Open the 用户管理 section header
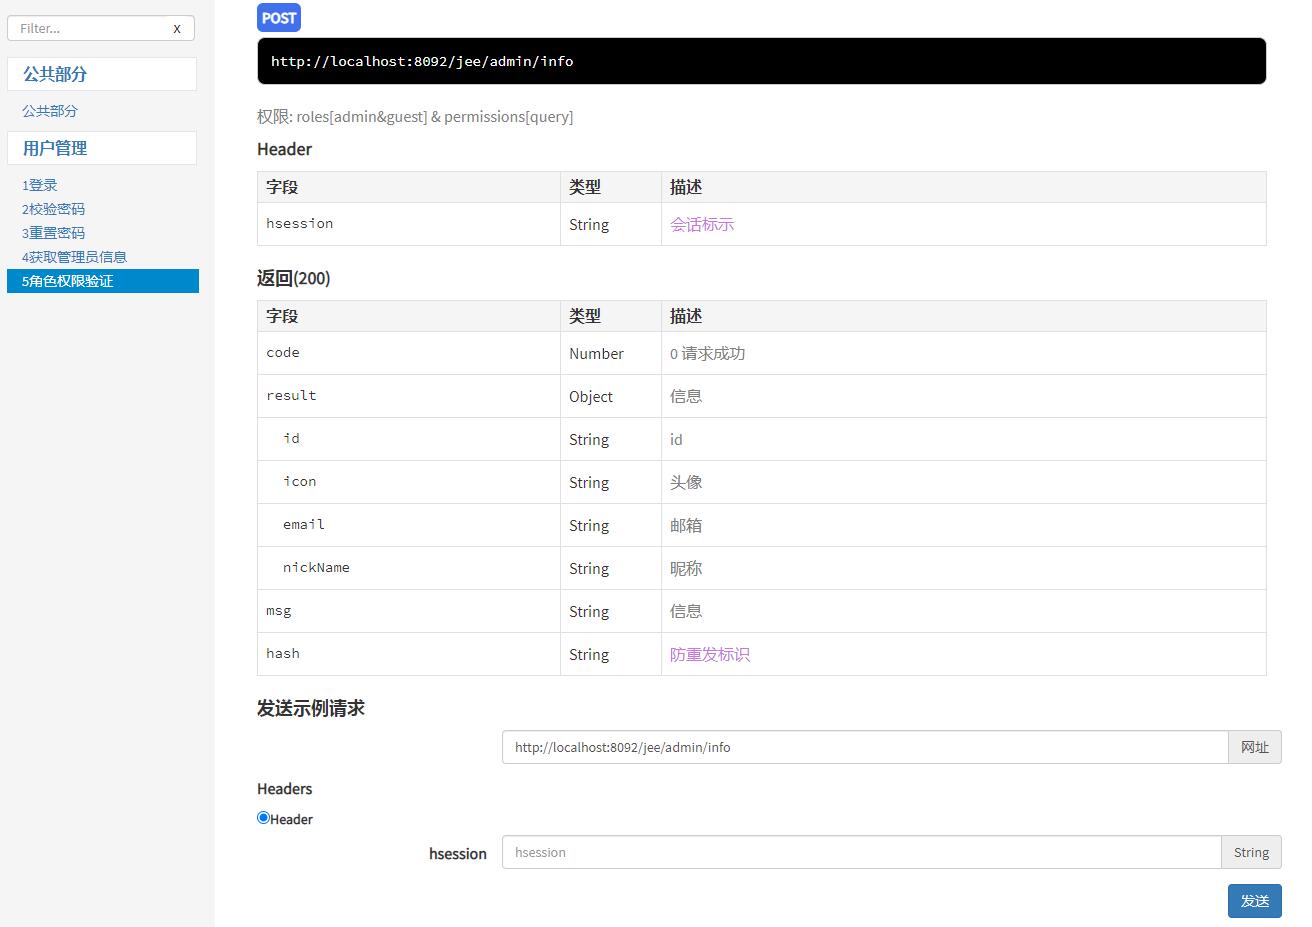 (x=102, y=148)
